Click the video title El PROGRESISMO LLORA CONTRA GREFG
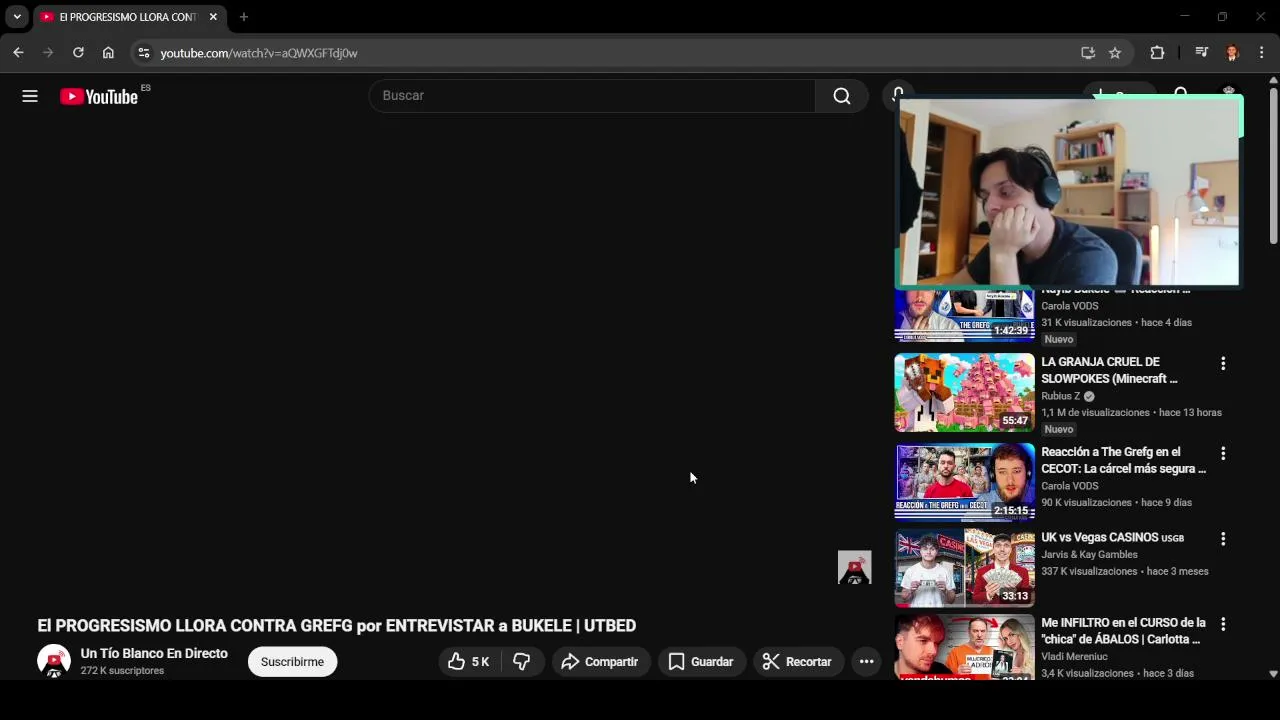Viewport: 1280px width, 720px height. [x=337, y=626]
